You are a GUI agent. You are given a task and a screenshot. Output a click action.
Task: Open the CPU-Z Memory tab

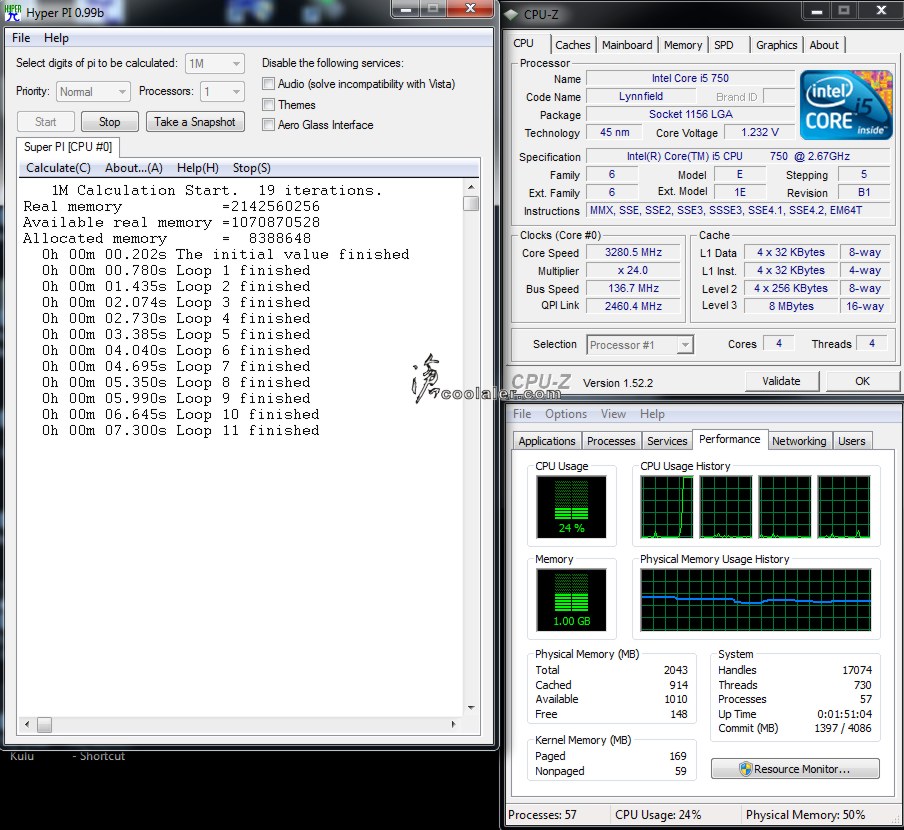coord(683,45)
